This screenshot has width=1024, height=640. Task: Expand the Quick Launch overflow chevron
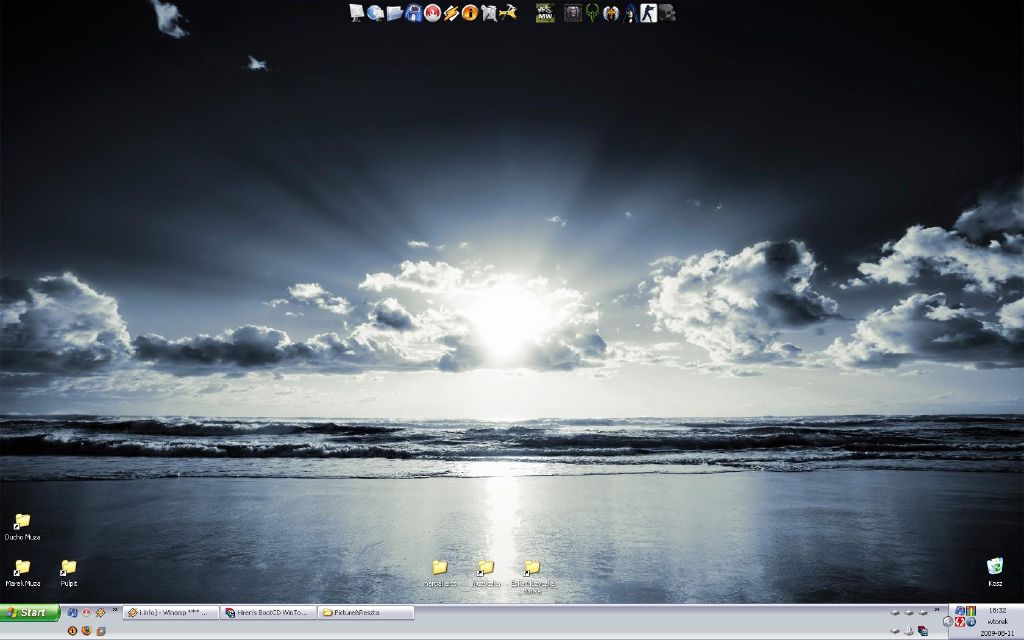tap(114, 609)
